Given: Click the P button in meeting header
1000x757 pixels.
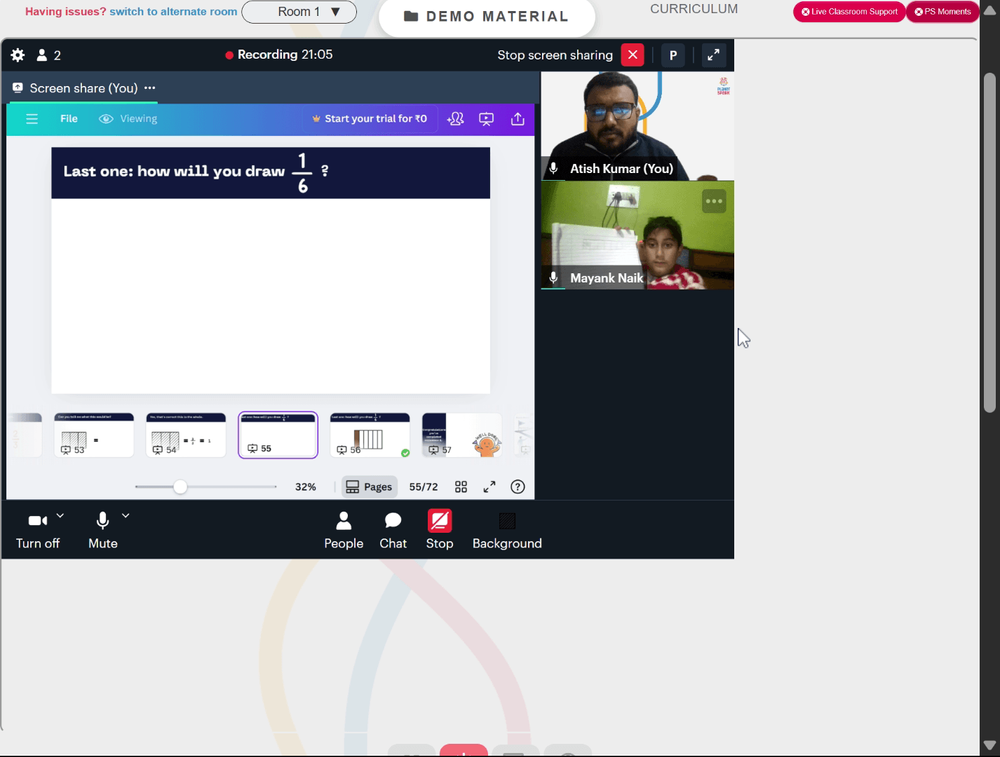Looking at the screenshot, I should (x=673, y=55).
